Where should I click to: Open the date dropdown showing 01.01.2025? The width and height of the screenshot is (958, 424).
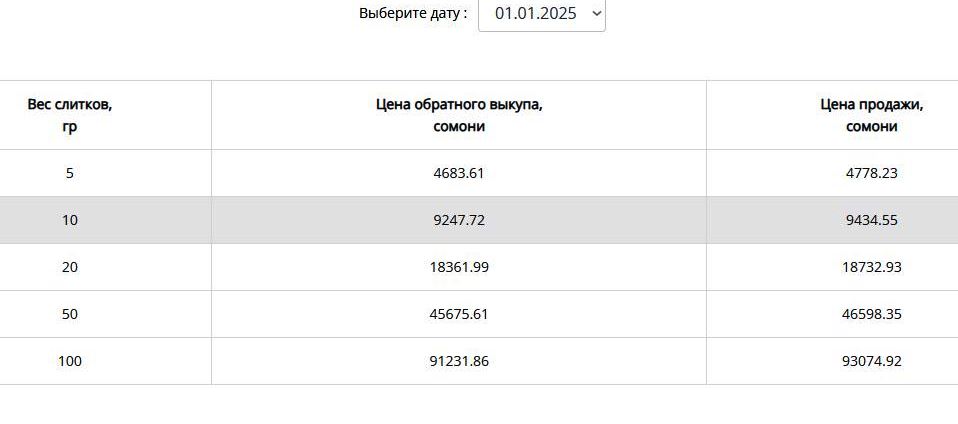tap(541, 15)
